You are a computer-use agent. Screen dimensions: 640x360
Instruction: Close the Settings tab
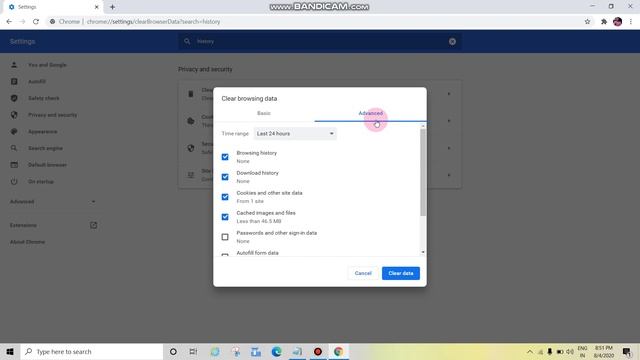pyautogui.click(x=97, y=7)
